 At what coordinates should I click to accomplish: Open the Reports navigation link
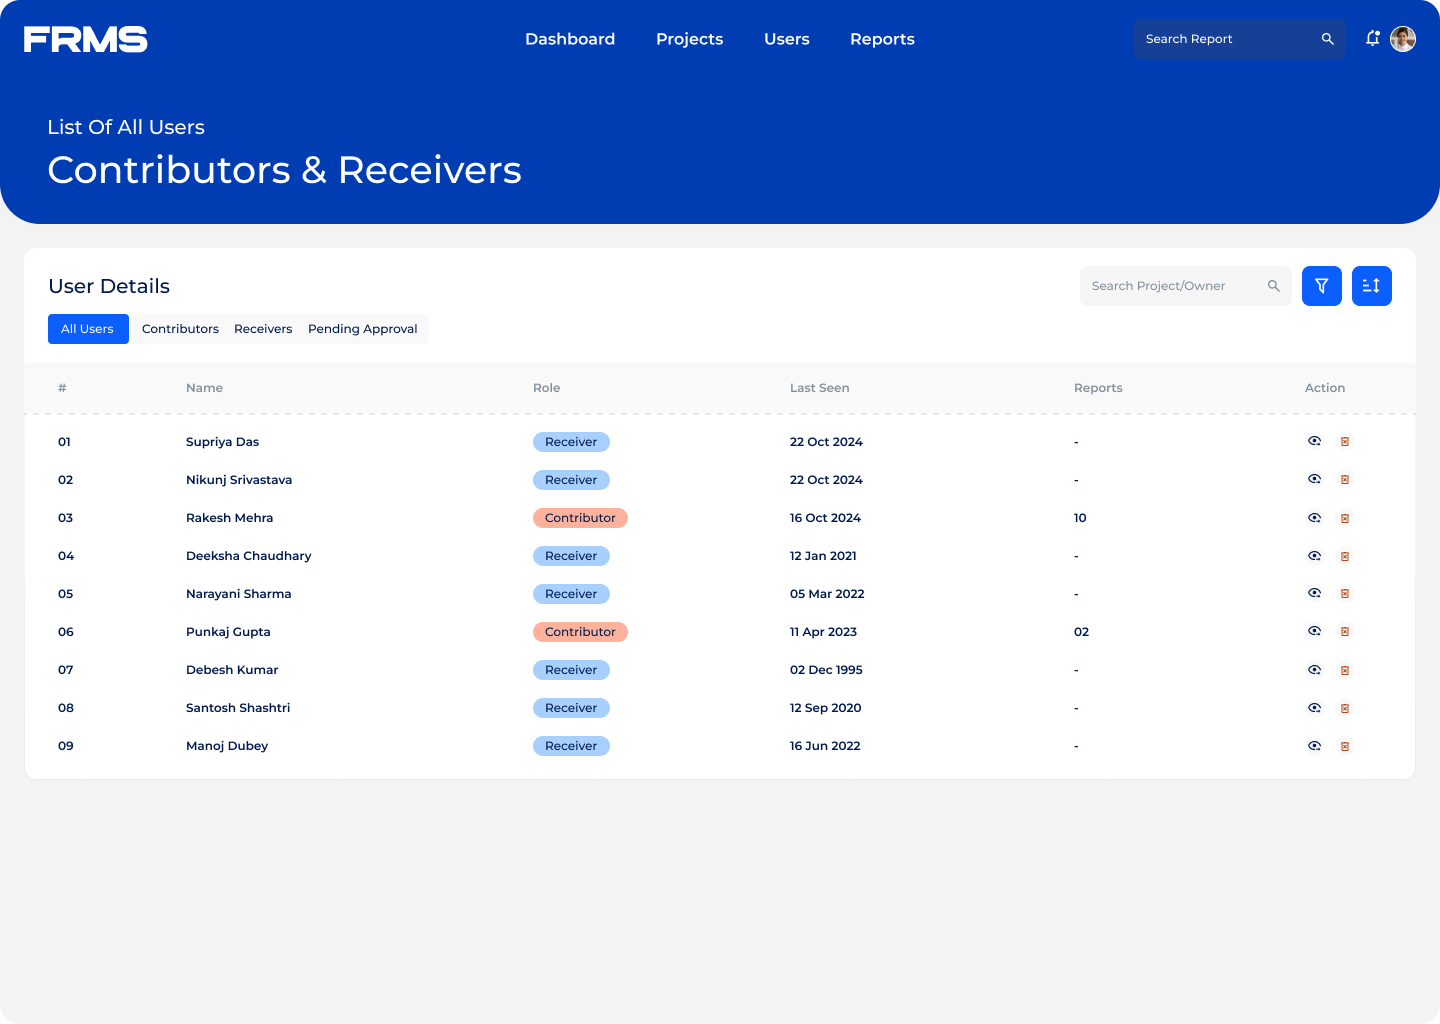tap(882, 39)
